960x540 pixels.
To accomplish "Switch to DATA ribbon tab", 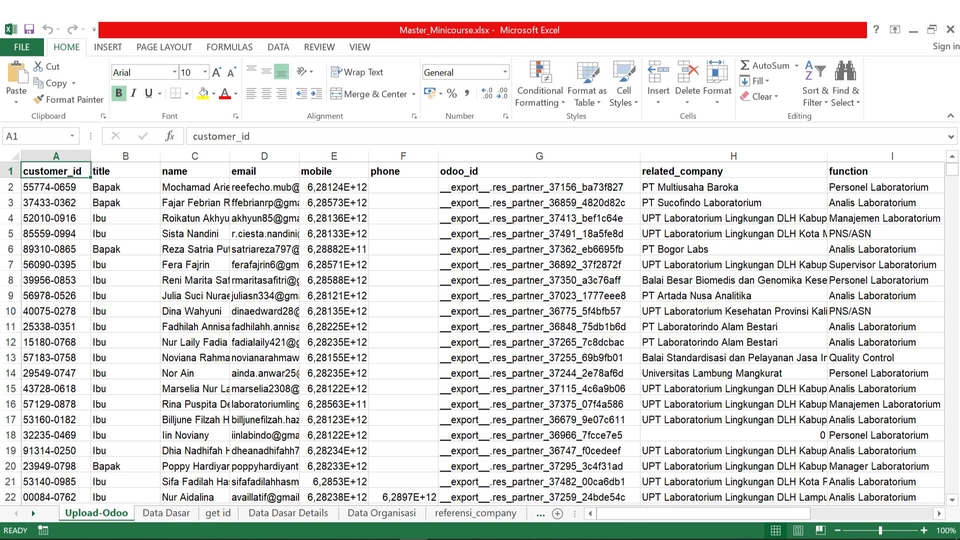I will coord(278,47).
